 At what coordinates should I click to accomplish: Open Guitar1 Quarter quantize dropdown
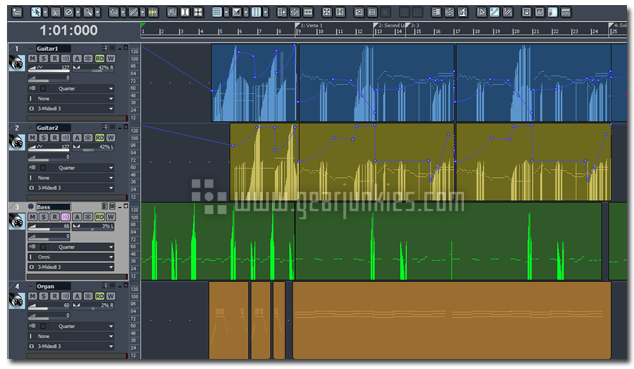(71, 89)
